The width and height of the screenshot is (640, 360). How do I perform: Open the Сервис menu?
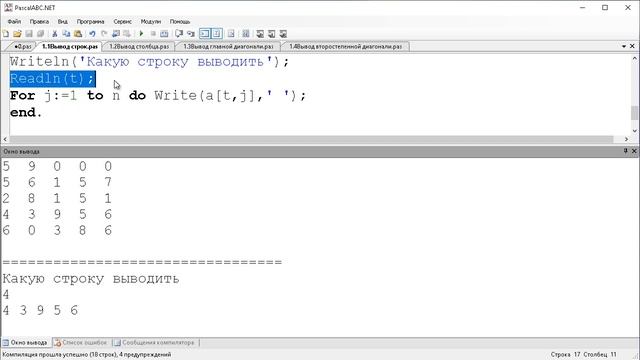click(x=122, y=21)
